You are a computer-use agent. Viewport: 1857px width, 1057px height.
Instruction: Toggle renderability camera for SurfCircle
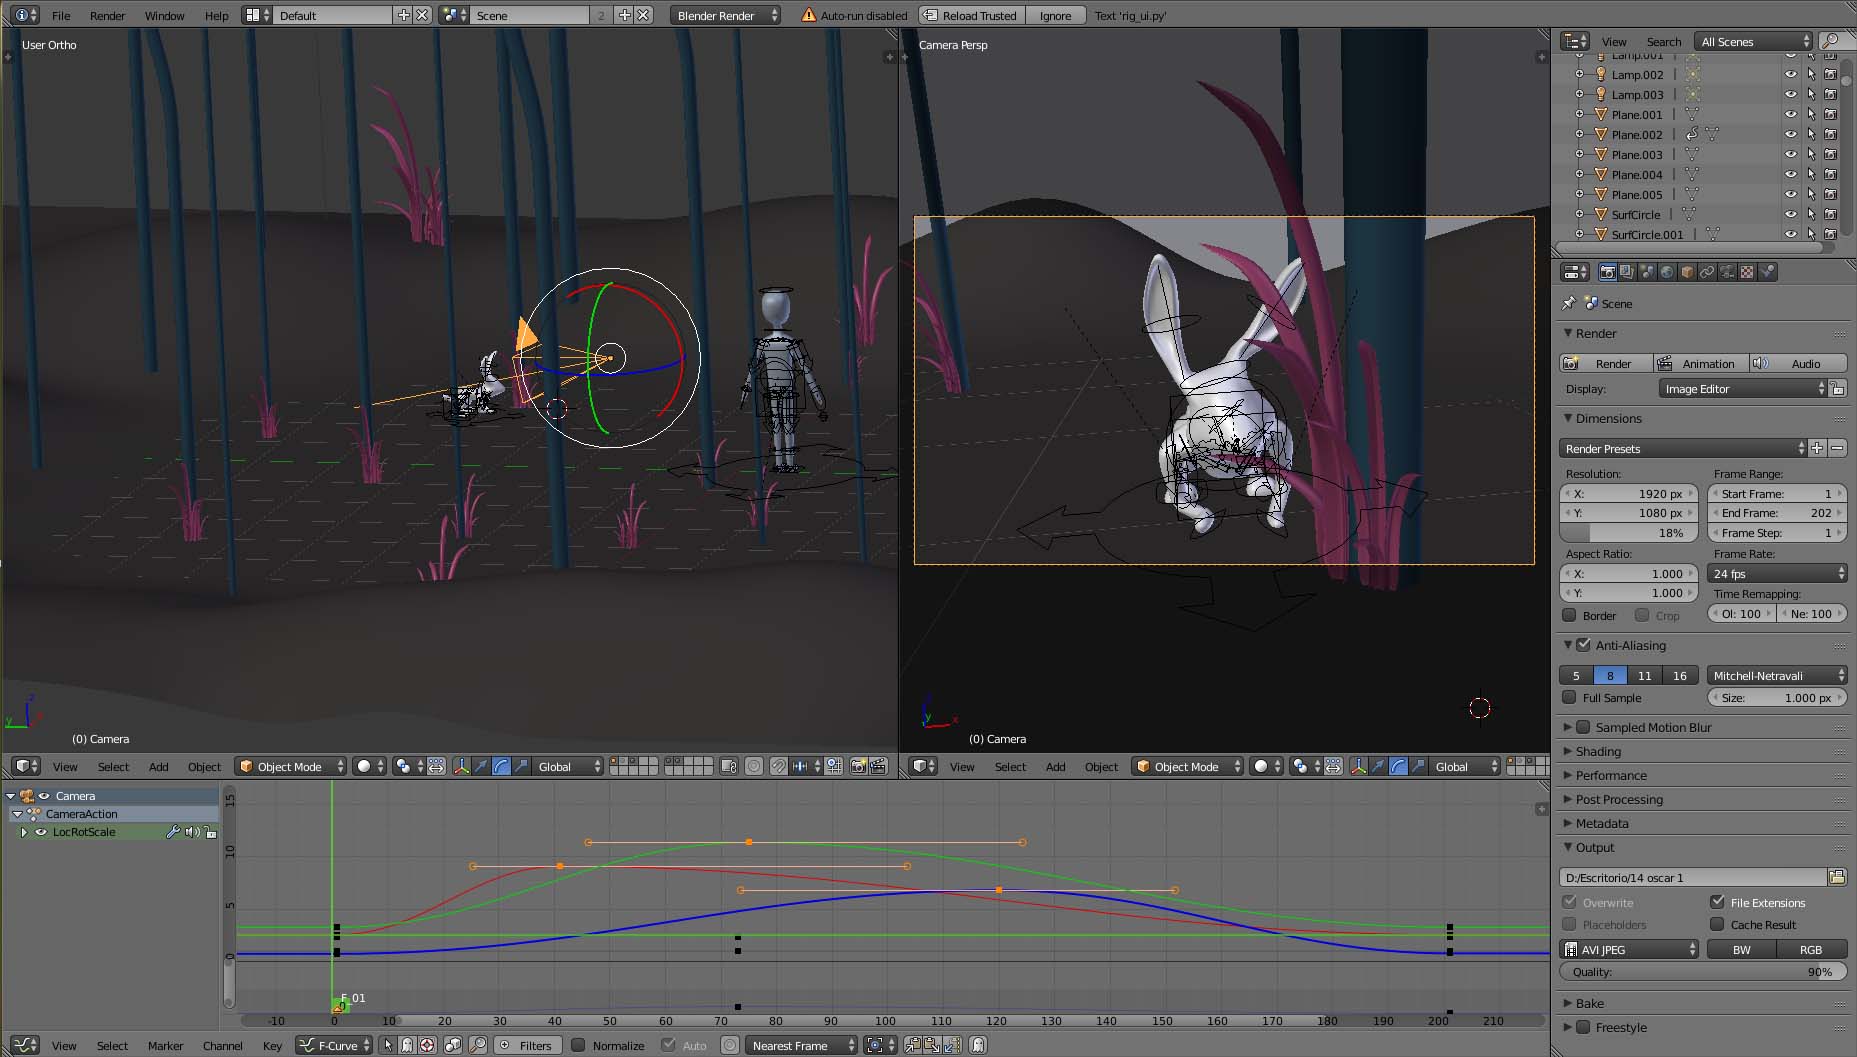point(1831,214)
